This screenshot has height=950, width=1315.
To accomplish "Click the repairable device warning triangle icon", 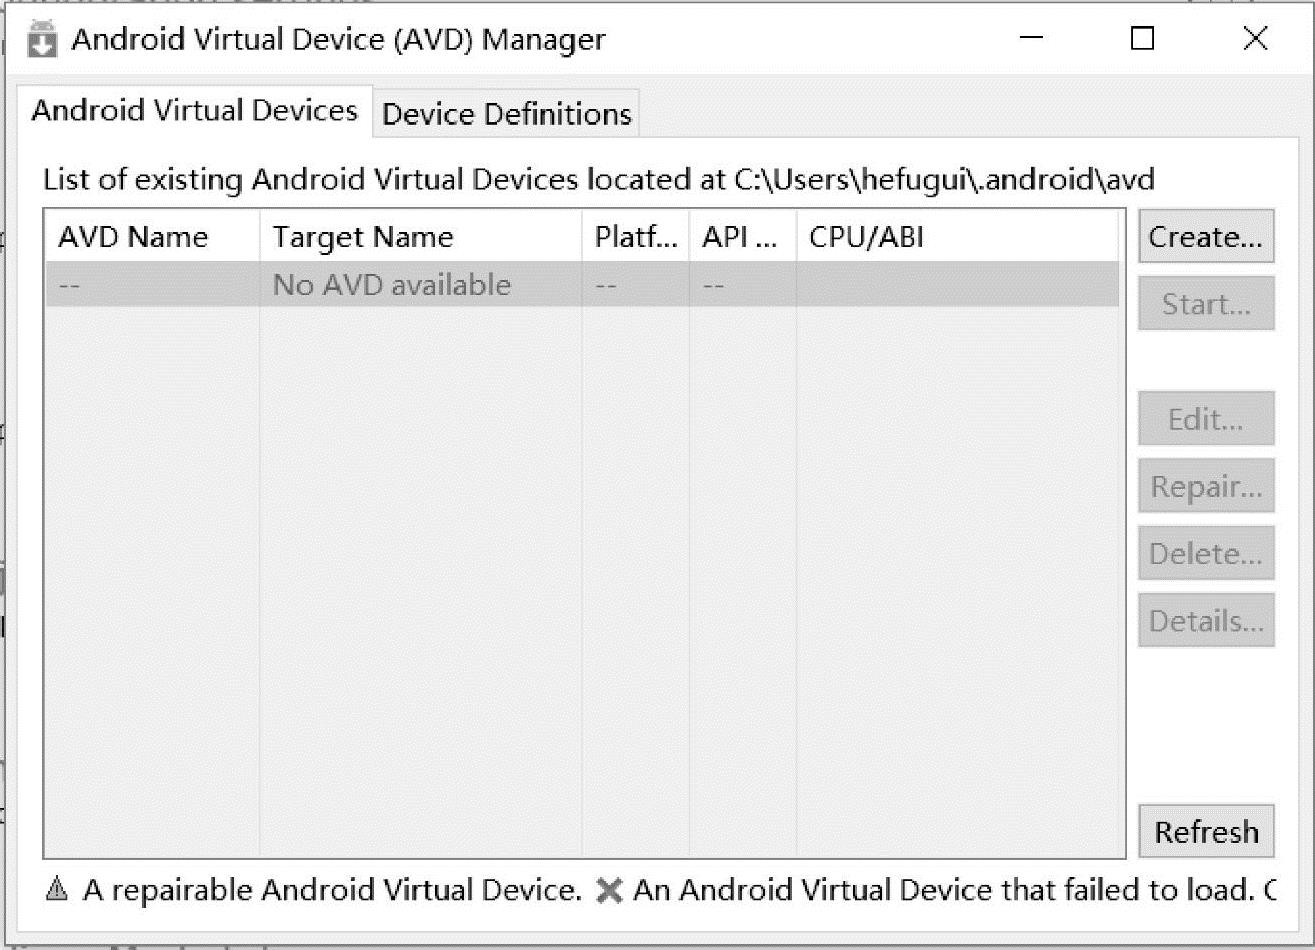I will click(57, 889).
